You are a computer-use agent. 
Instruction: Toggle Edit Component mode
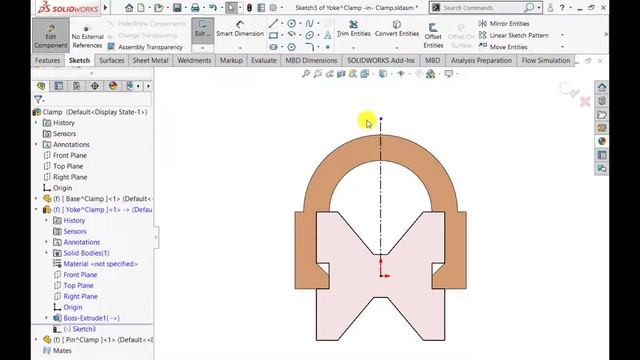(51, 36)
